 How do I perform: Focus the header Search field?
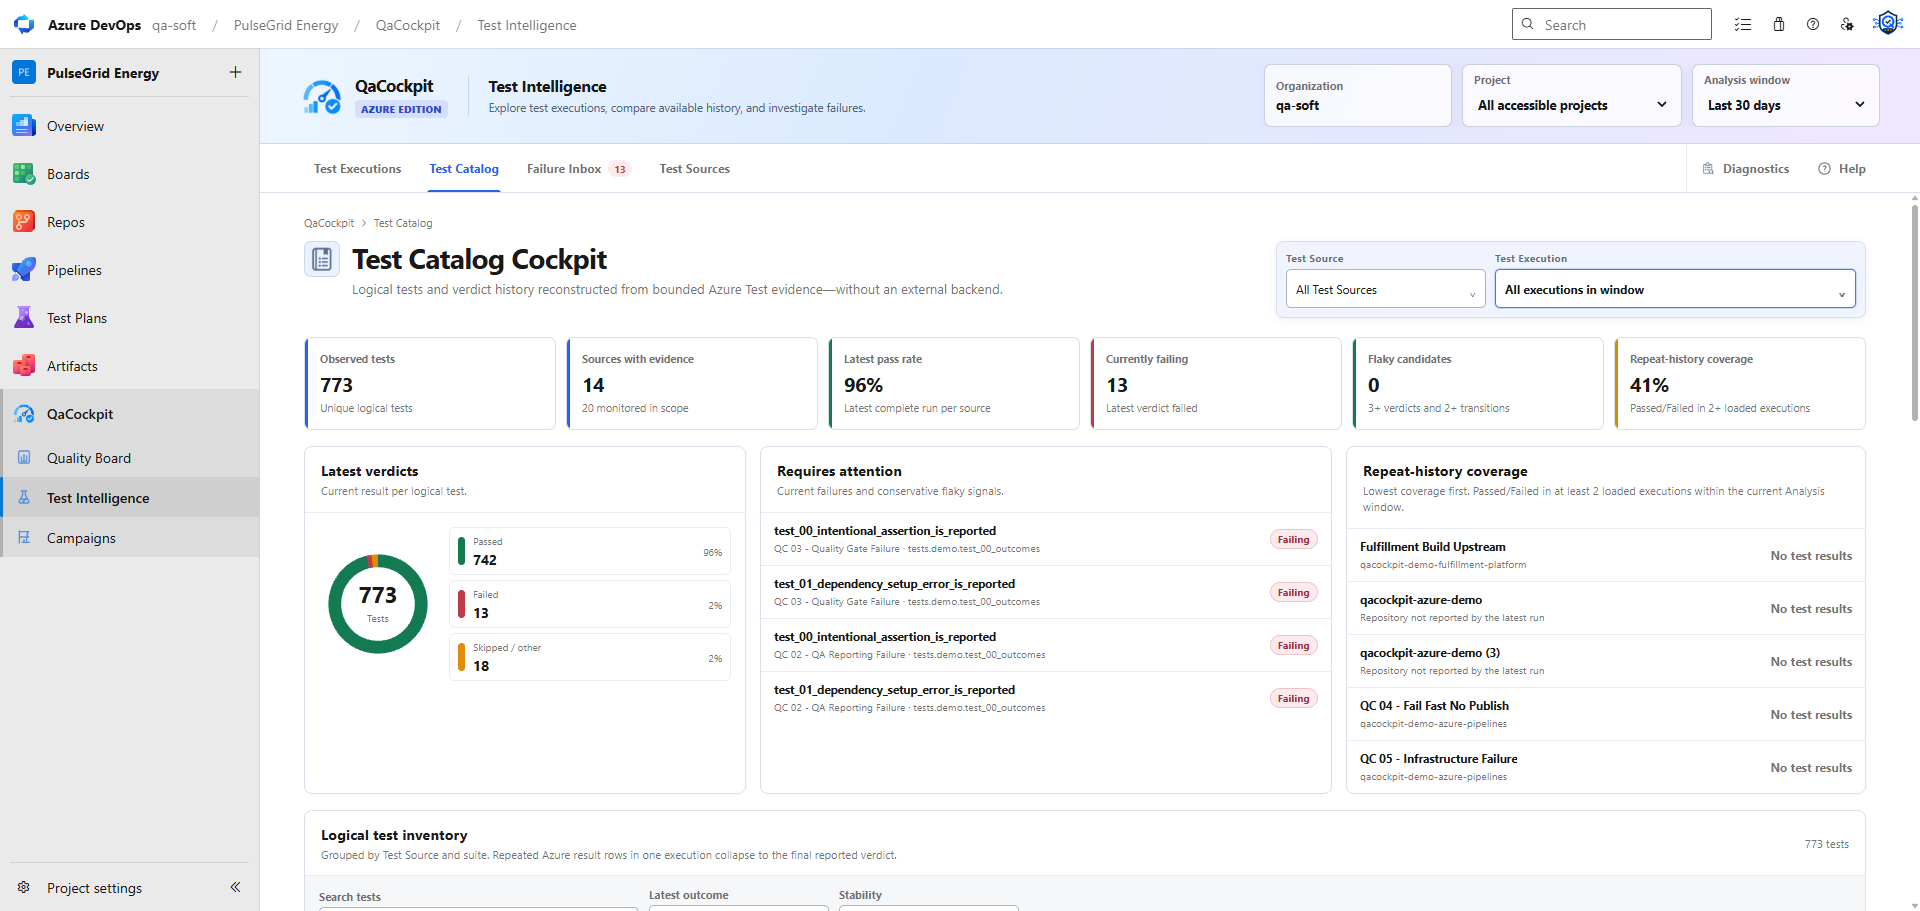[x=1612, y=24]
